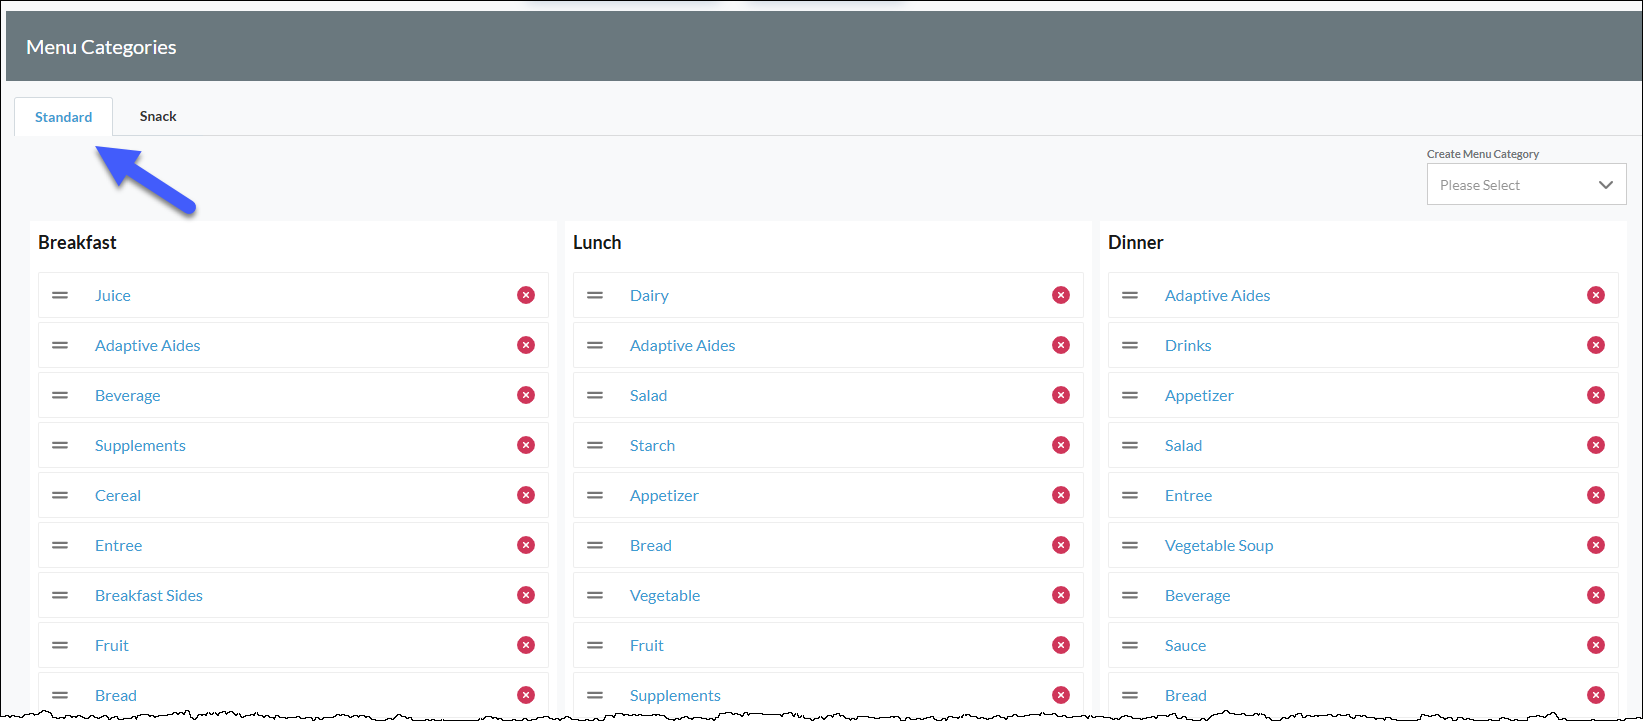This screenshot has width=1643, height=721.
Task: Open Lunch Bread link
Action: pyautogui.click(x=651, y=545)
